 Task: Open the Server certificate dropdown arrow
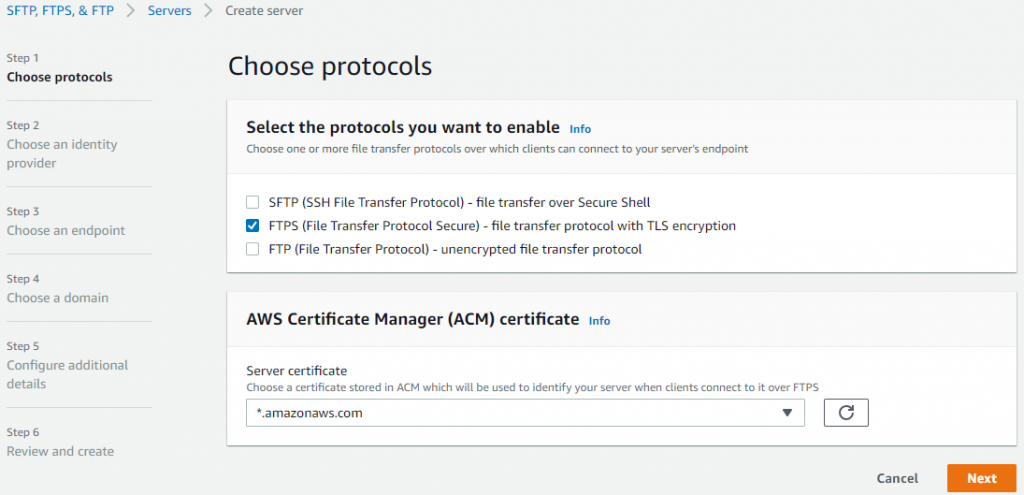point(788,413)
